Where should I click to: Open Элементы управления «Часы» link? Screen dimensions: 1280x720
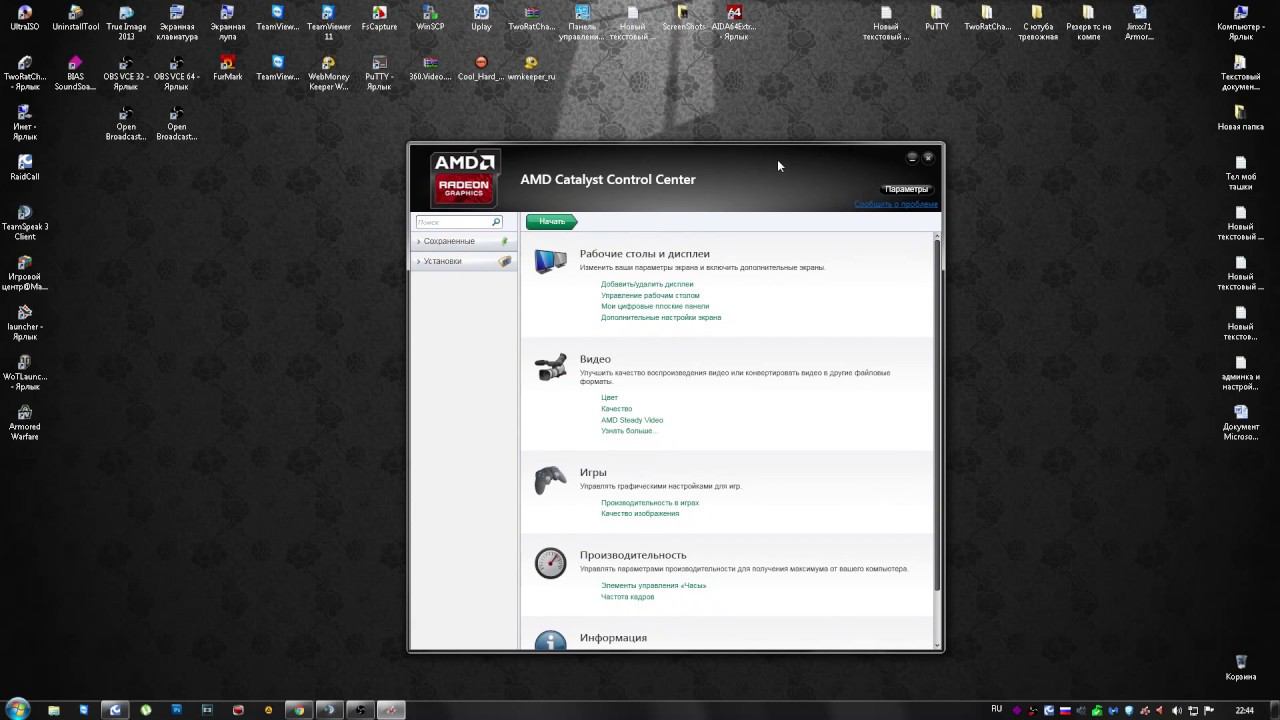[x=653, y=586]
